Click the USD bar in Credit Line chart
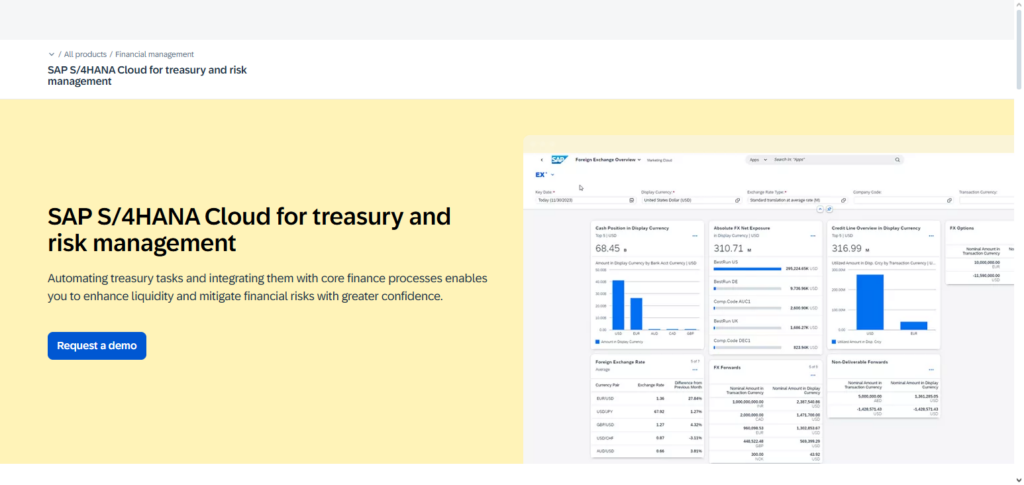Screen dimensions: 1024x485 870,302
